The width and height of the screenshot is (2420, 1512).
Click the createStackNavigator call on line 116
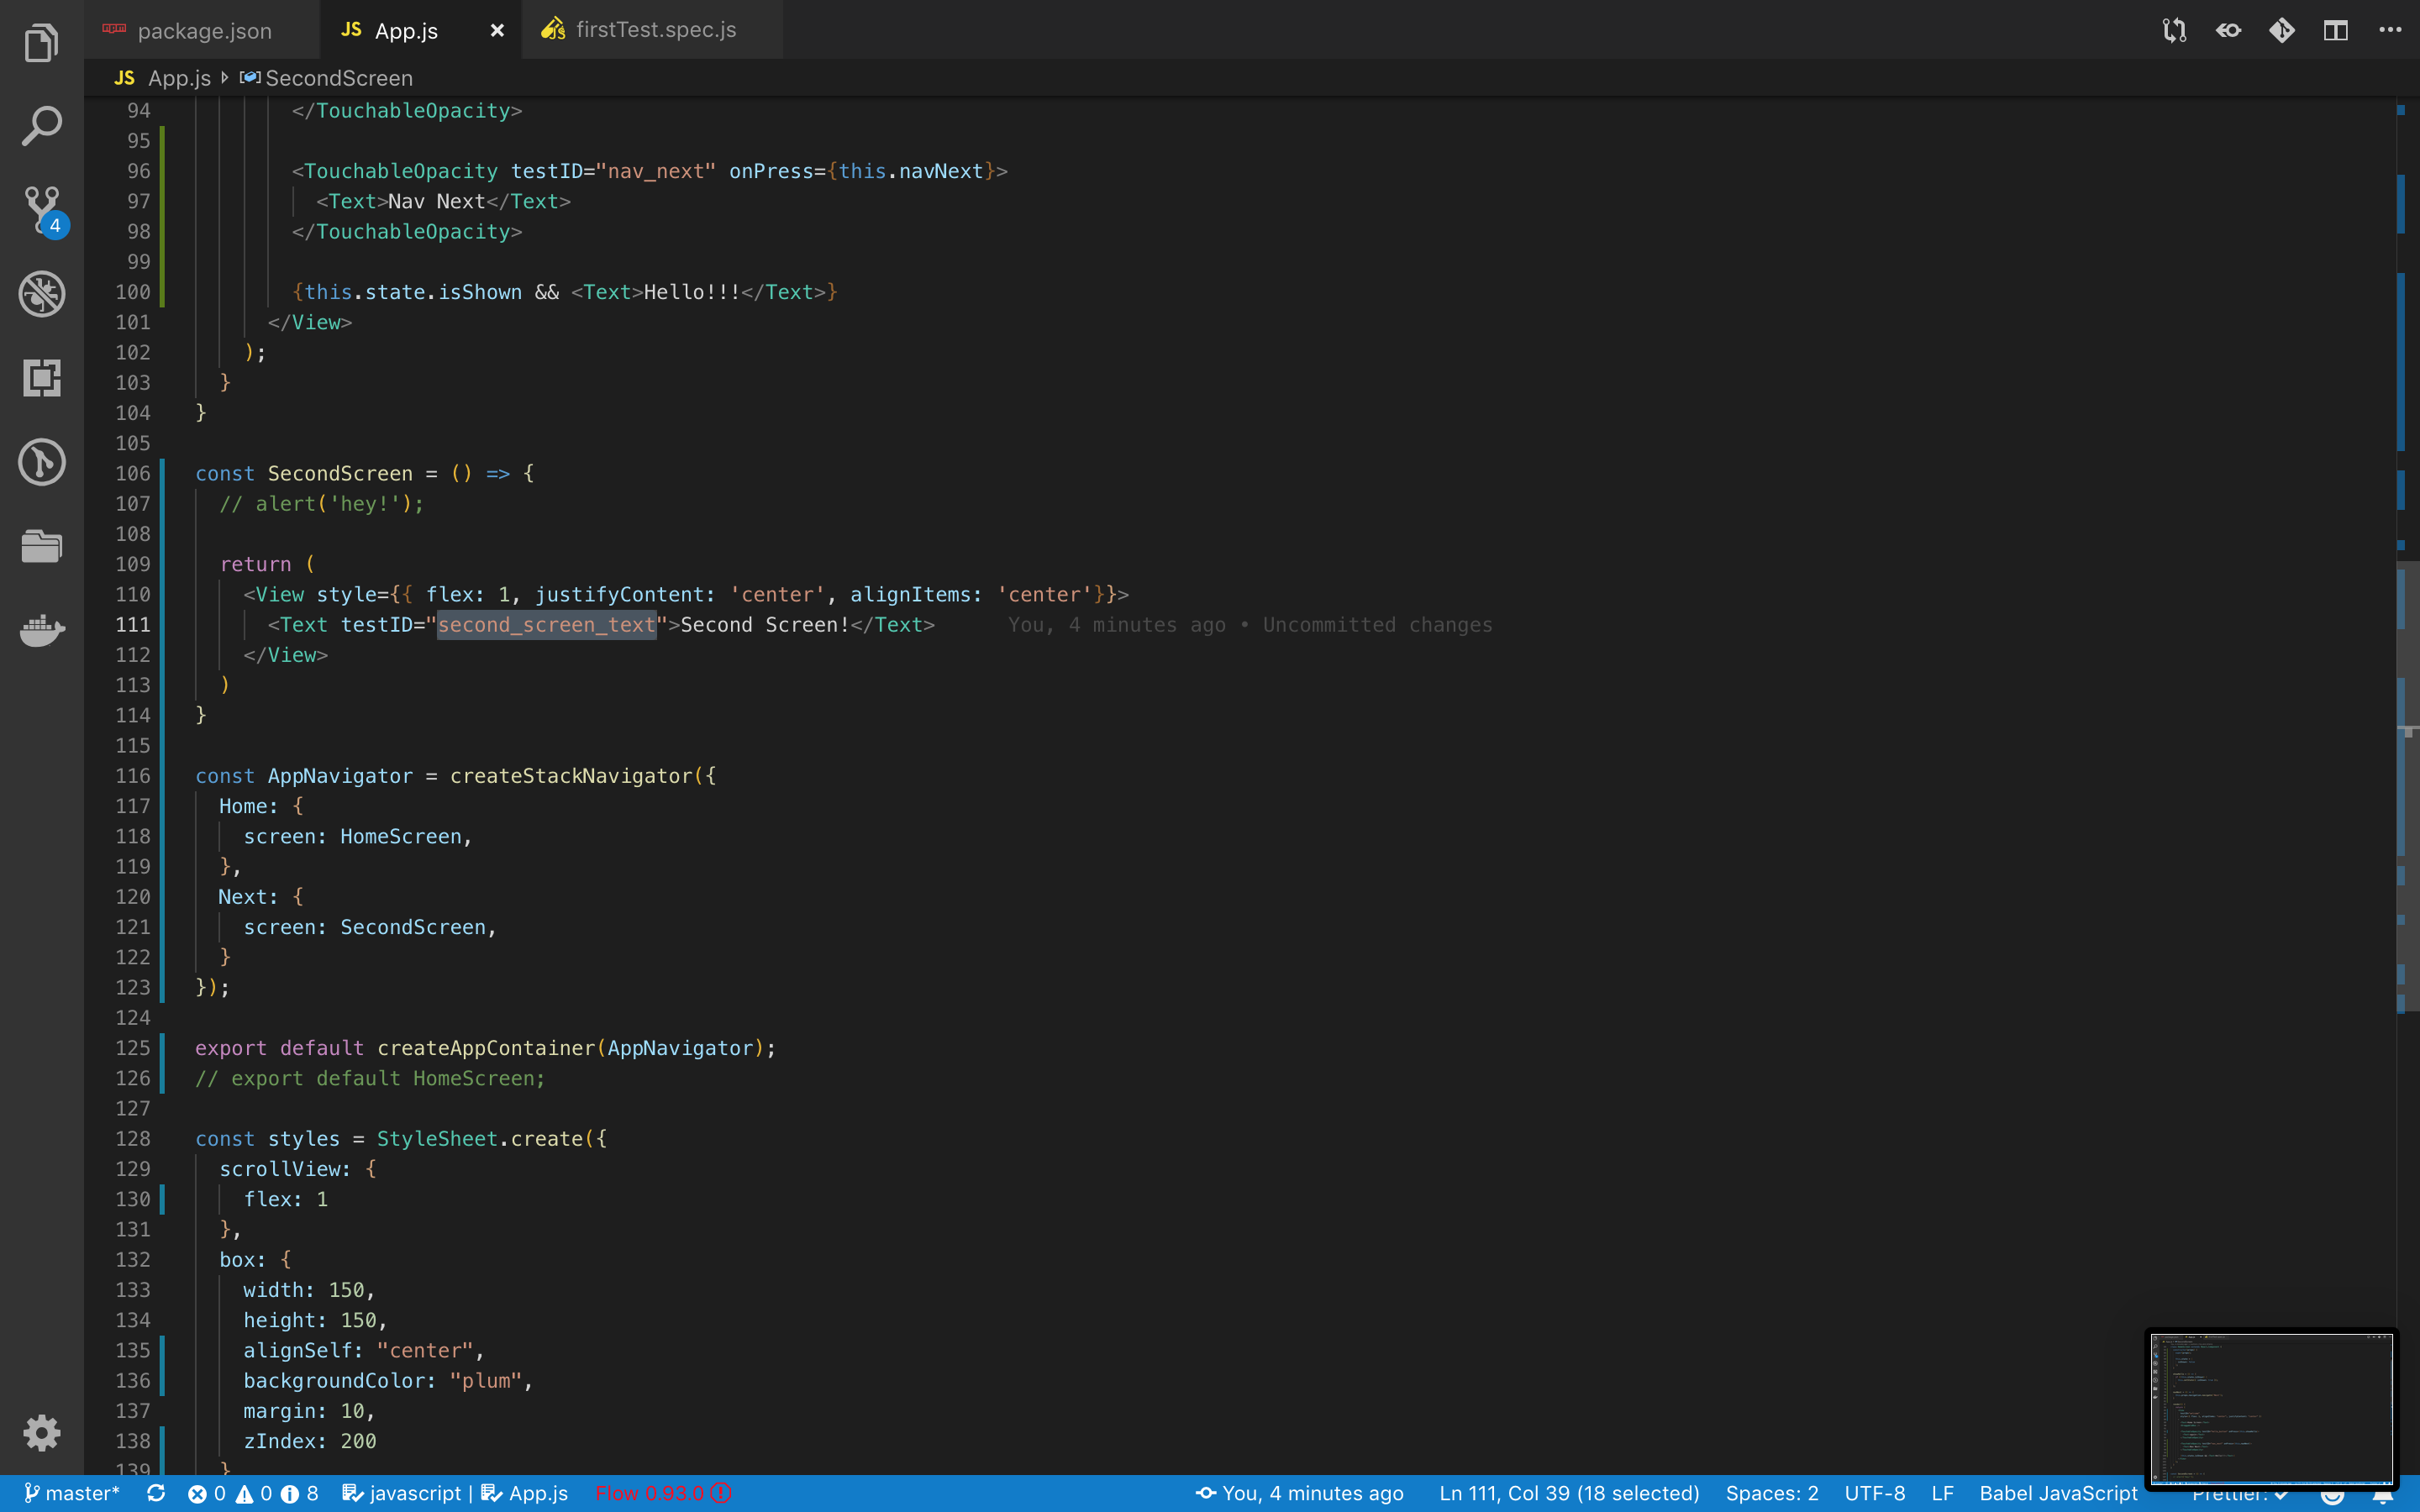coord(571,776)
